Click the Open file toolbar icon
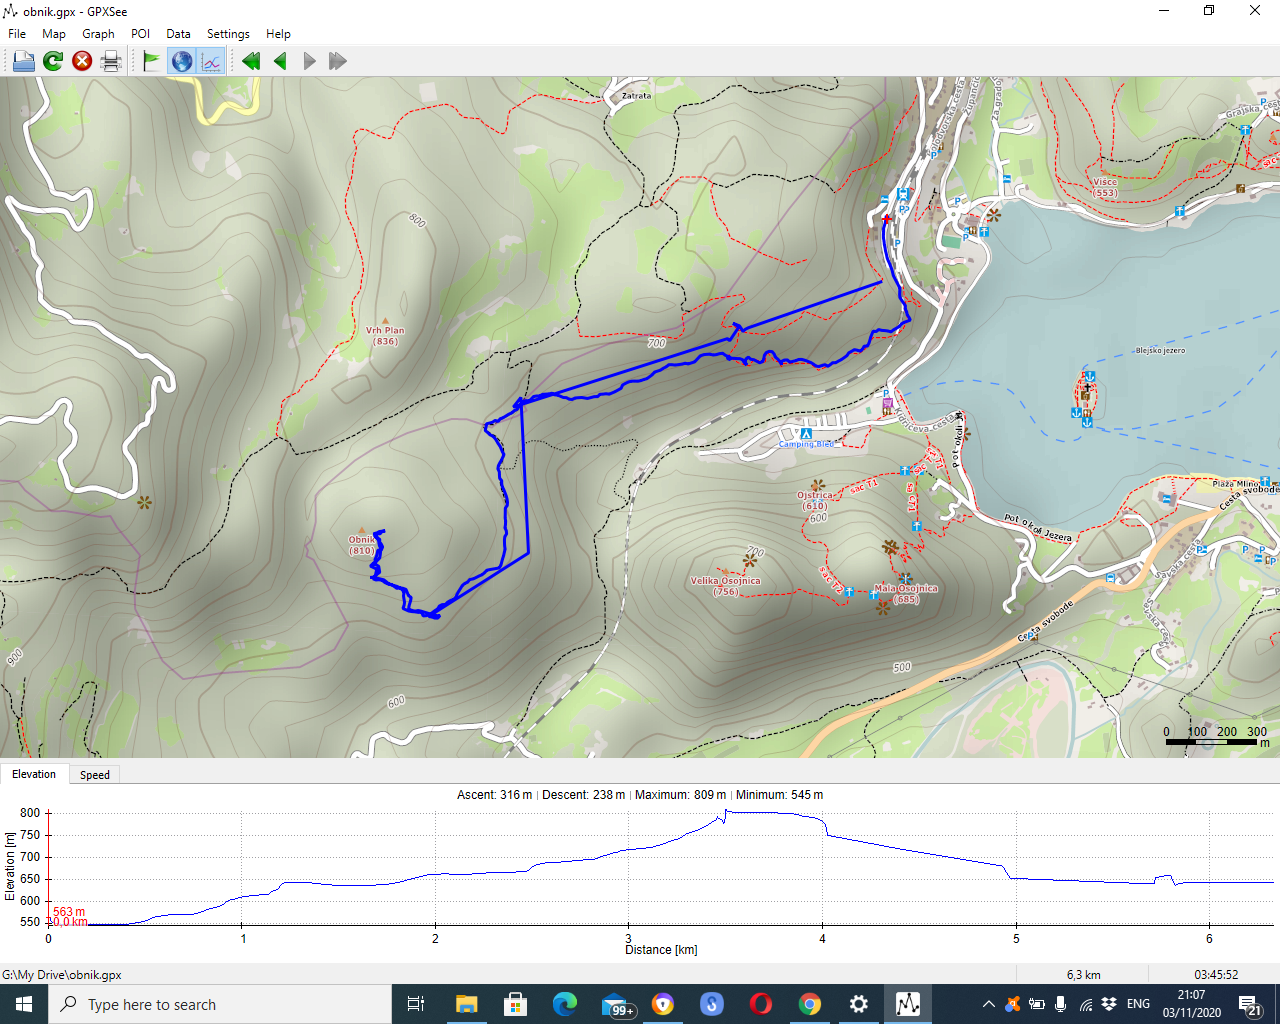The width and height of the screenshot is (1280, 1024). (23, 61)
